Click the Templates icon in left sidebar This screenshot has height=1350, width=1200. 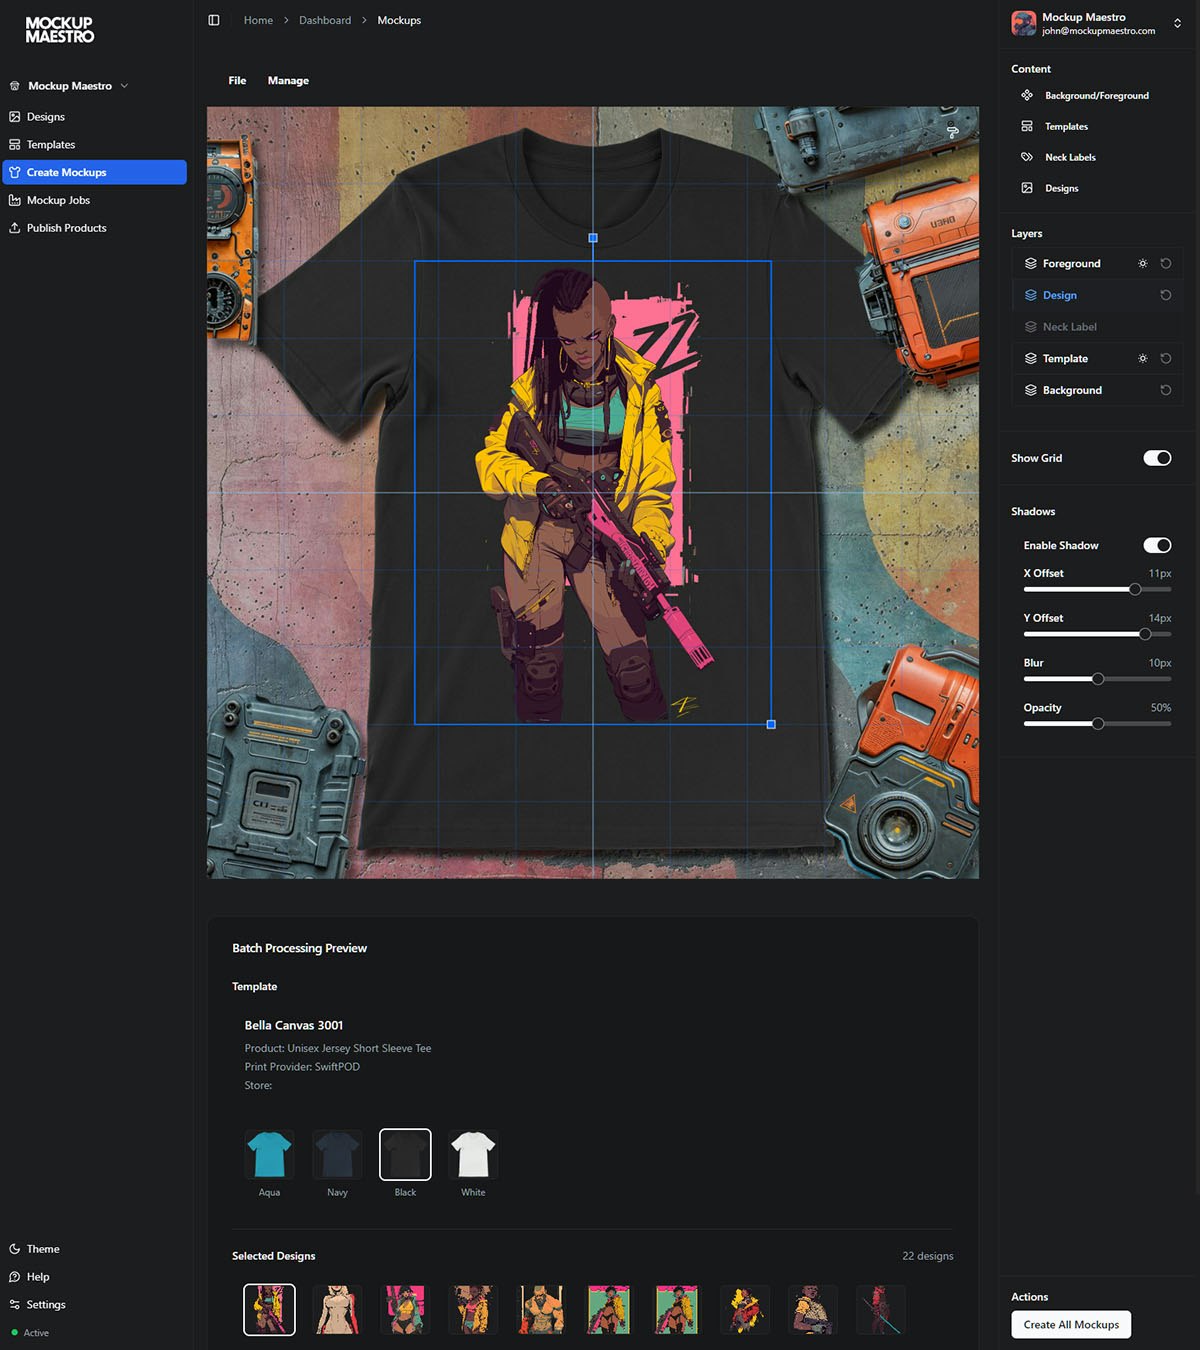coord(15,145)
